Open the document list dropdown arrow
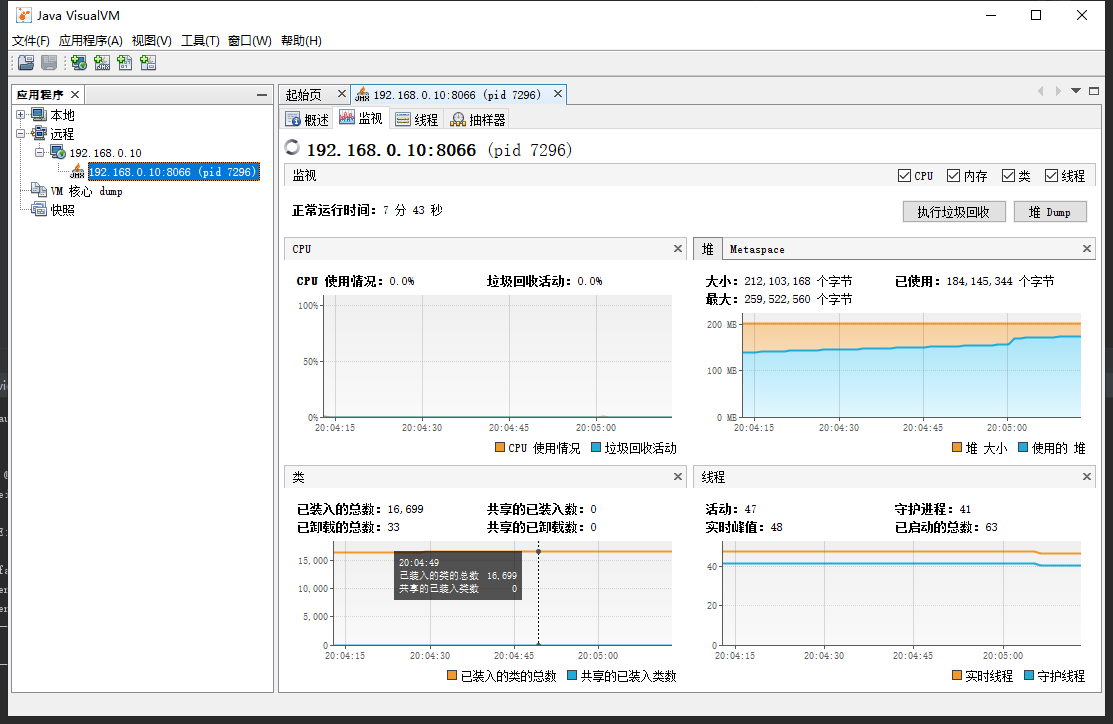The height and width of the screenshot is (724, 1113). [1076, 91]
